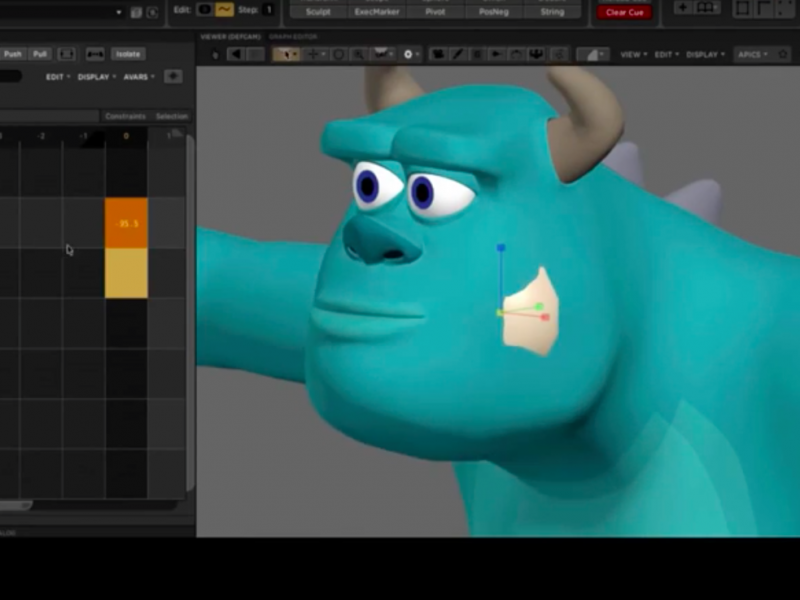Viewport: 800px width, 600px height.
Task: Switch to the Constraints tab
Action: point(125,116)
